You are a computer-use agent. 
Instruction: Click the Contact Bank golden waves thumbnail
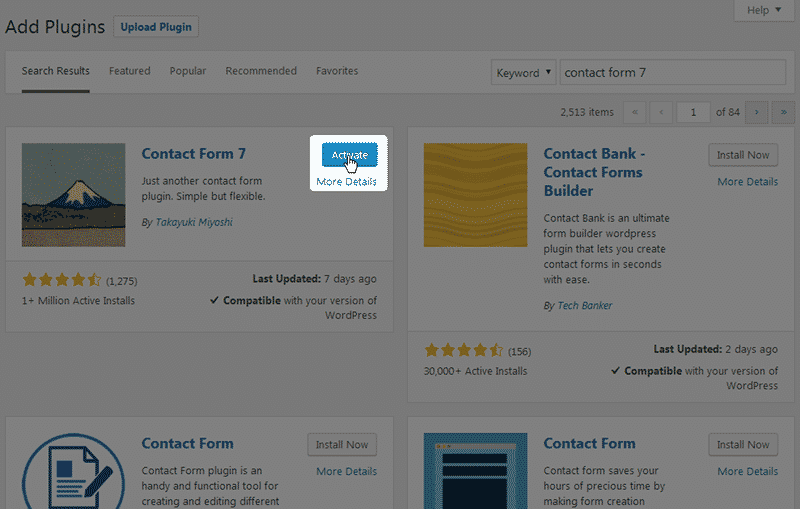476,195
